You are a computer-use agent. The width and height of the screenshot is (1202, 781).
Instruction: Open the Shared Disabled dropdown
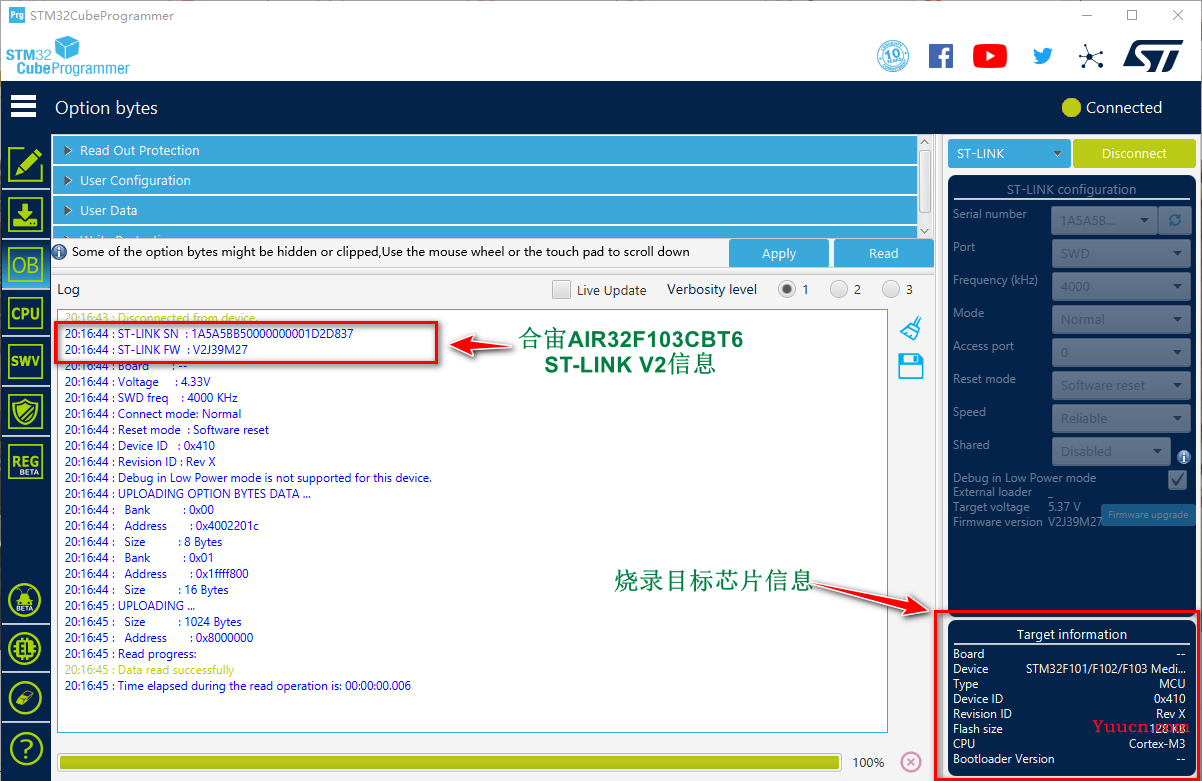[x=1111, y=451]
